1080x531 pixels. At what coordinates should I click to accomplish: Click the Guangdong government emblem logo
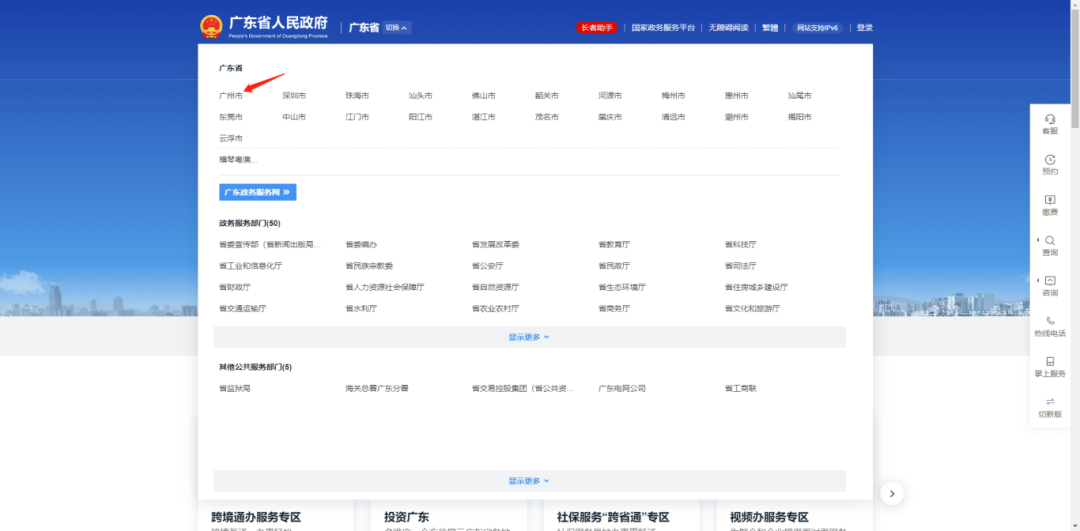(211, 27)
